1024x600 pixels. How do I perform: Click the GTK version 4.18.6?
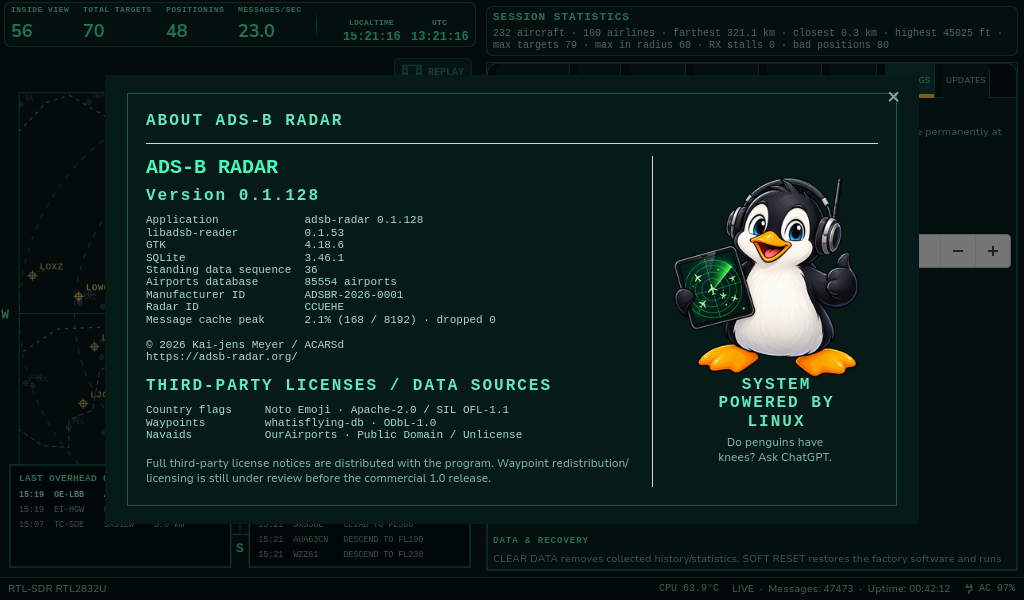pyautogui.click(x=324, y=245)
